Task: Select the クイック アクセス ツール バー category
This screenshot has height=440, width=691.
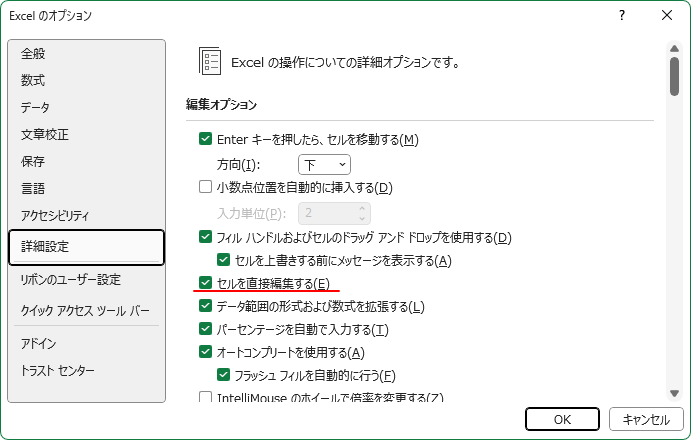Action: [86, 311]
